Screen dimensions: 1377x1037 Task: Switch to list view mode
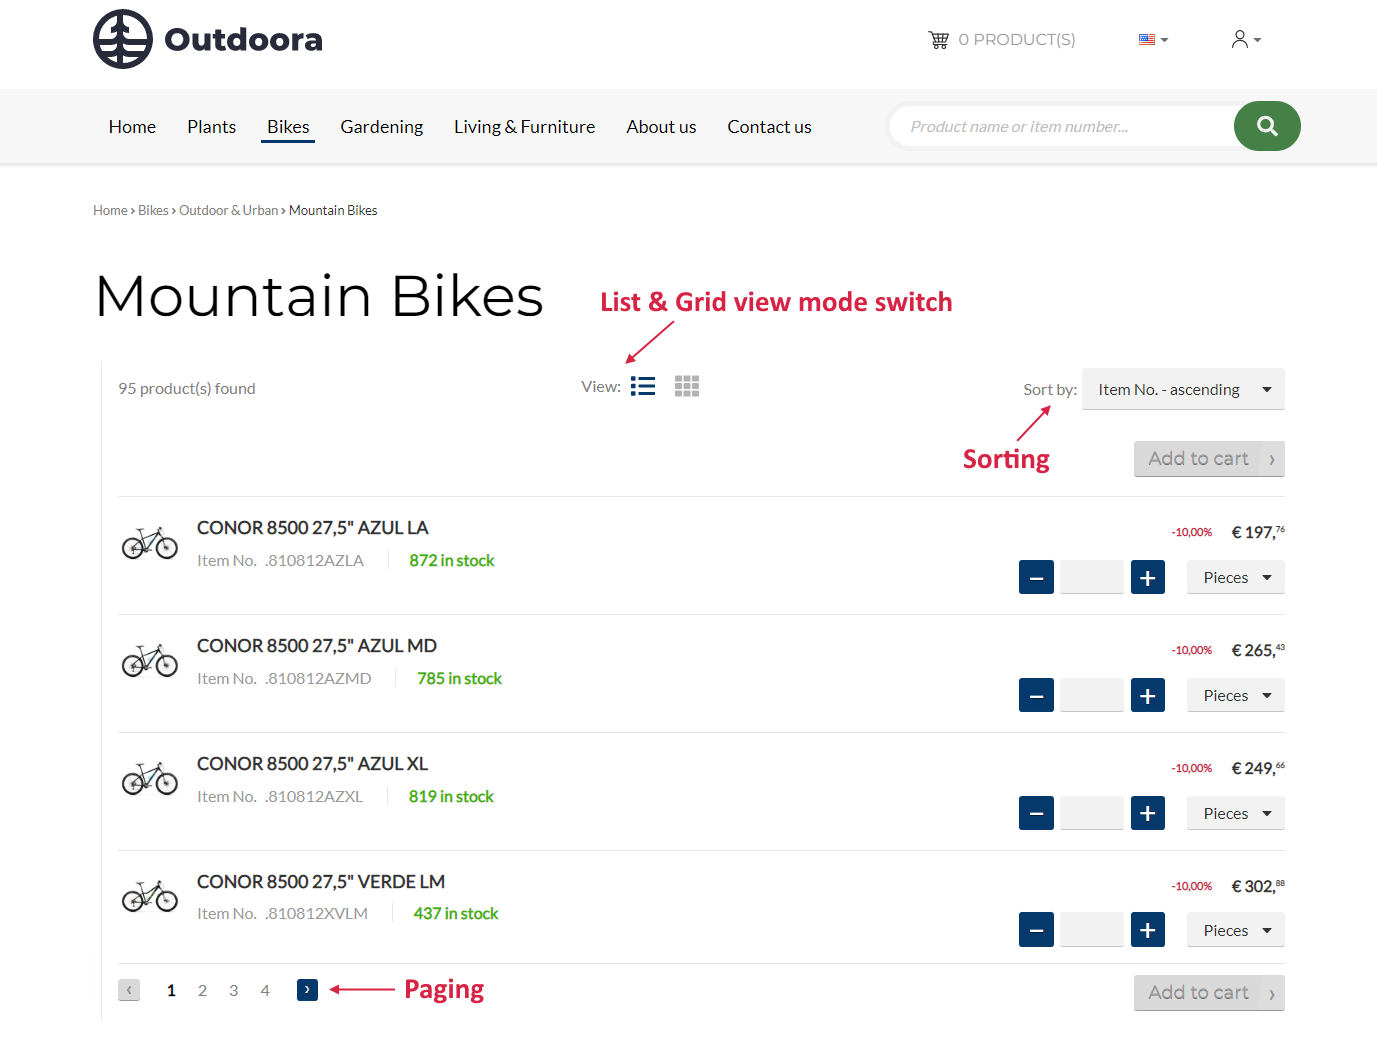(x=643, y=385)
